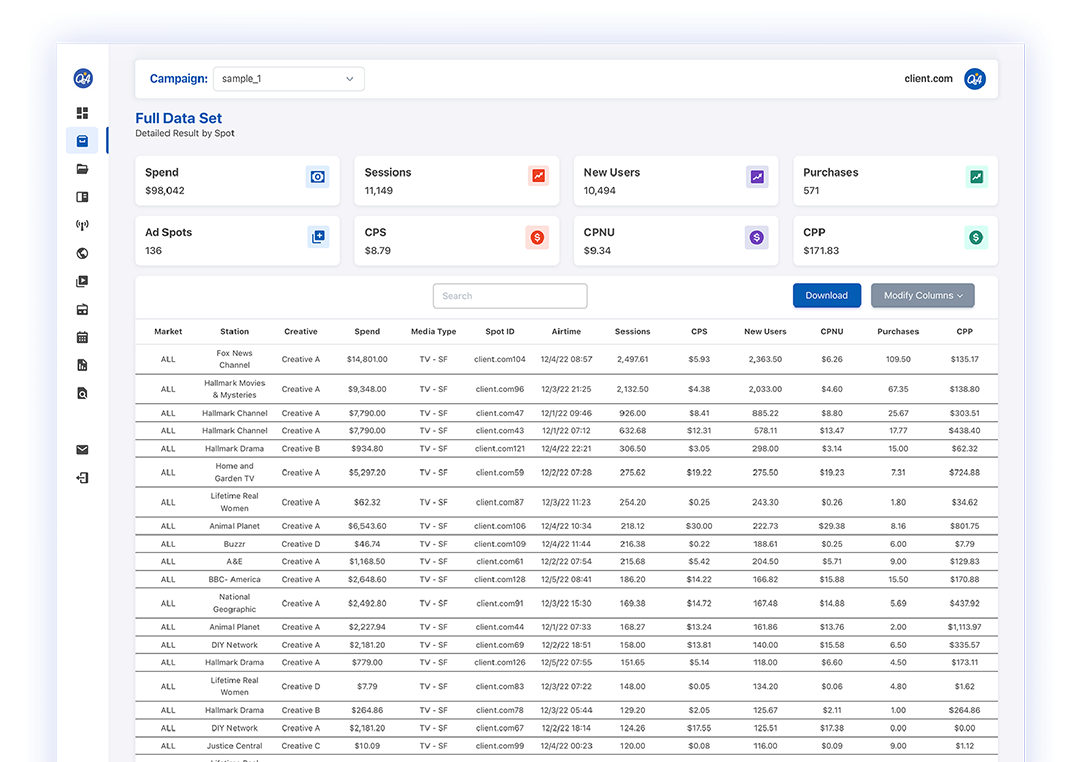Click the Download button

coord(827,296)
